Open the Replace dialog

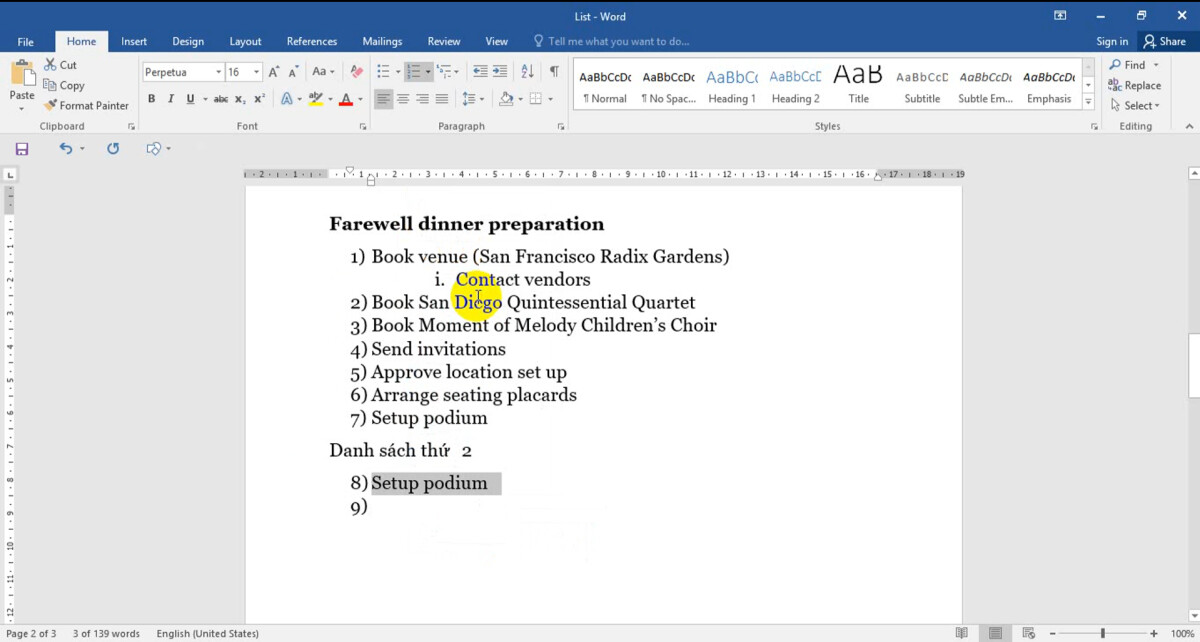1134,85
